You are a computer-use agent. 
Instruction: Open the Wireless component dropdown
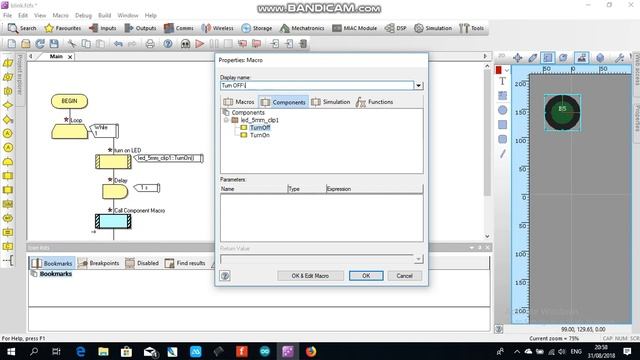click(218, 28)
